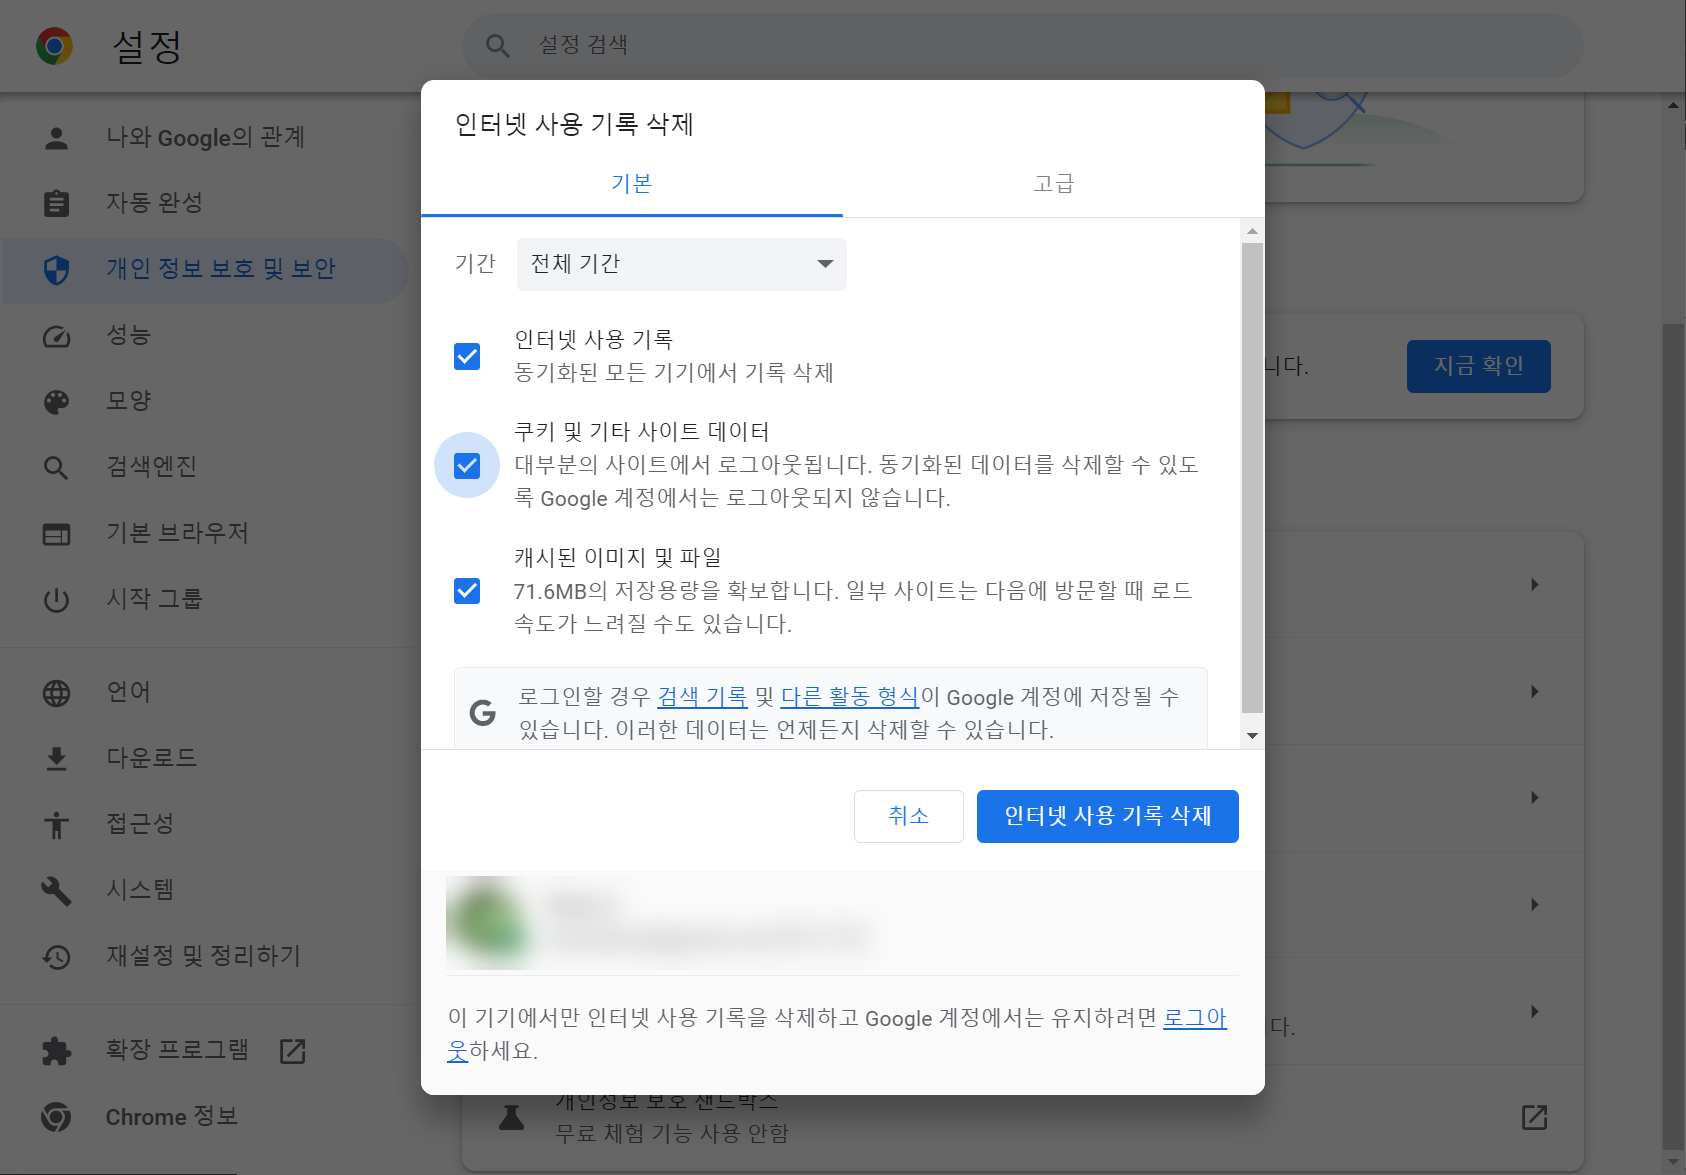The image size is (1686, 1175).
Task: Click the power icon for 시작 그룹
Action: click(x=57, y=600)
